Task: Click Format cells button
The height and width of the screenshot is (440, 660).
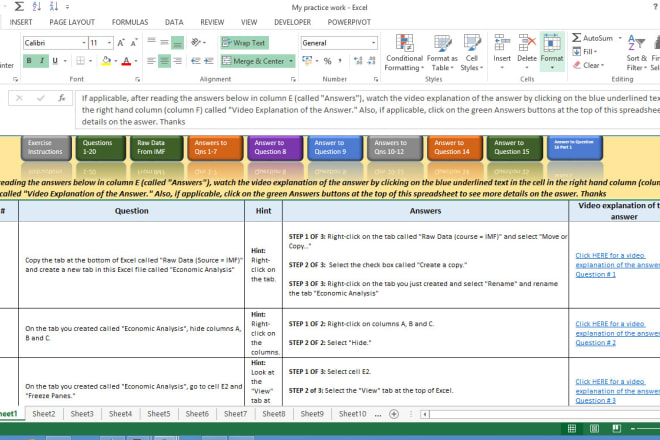Action: pos(552,51)
